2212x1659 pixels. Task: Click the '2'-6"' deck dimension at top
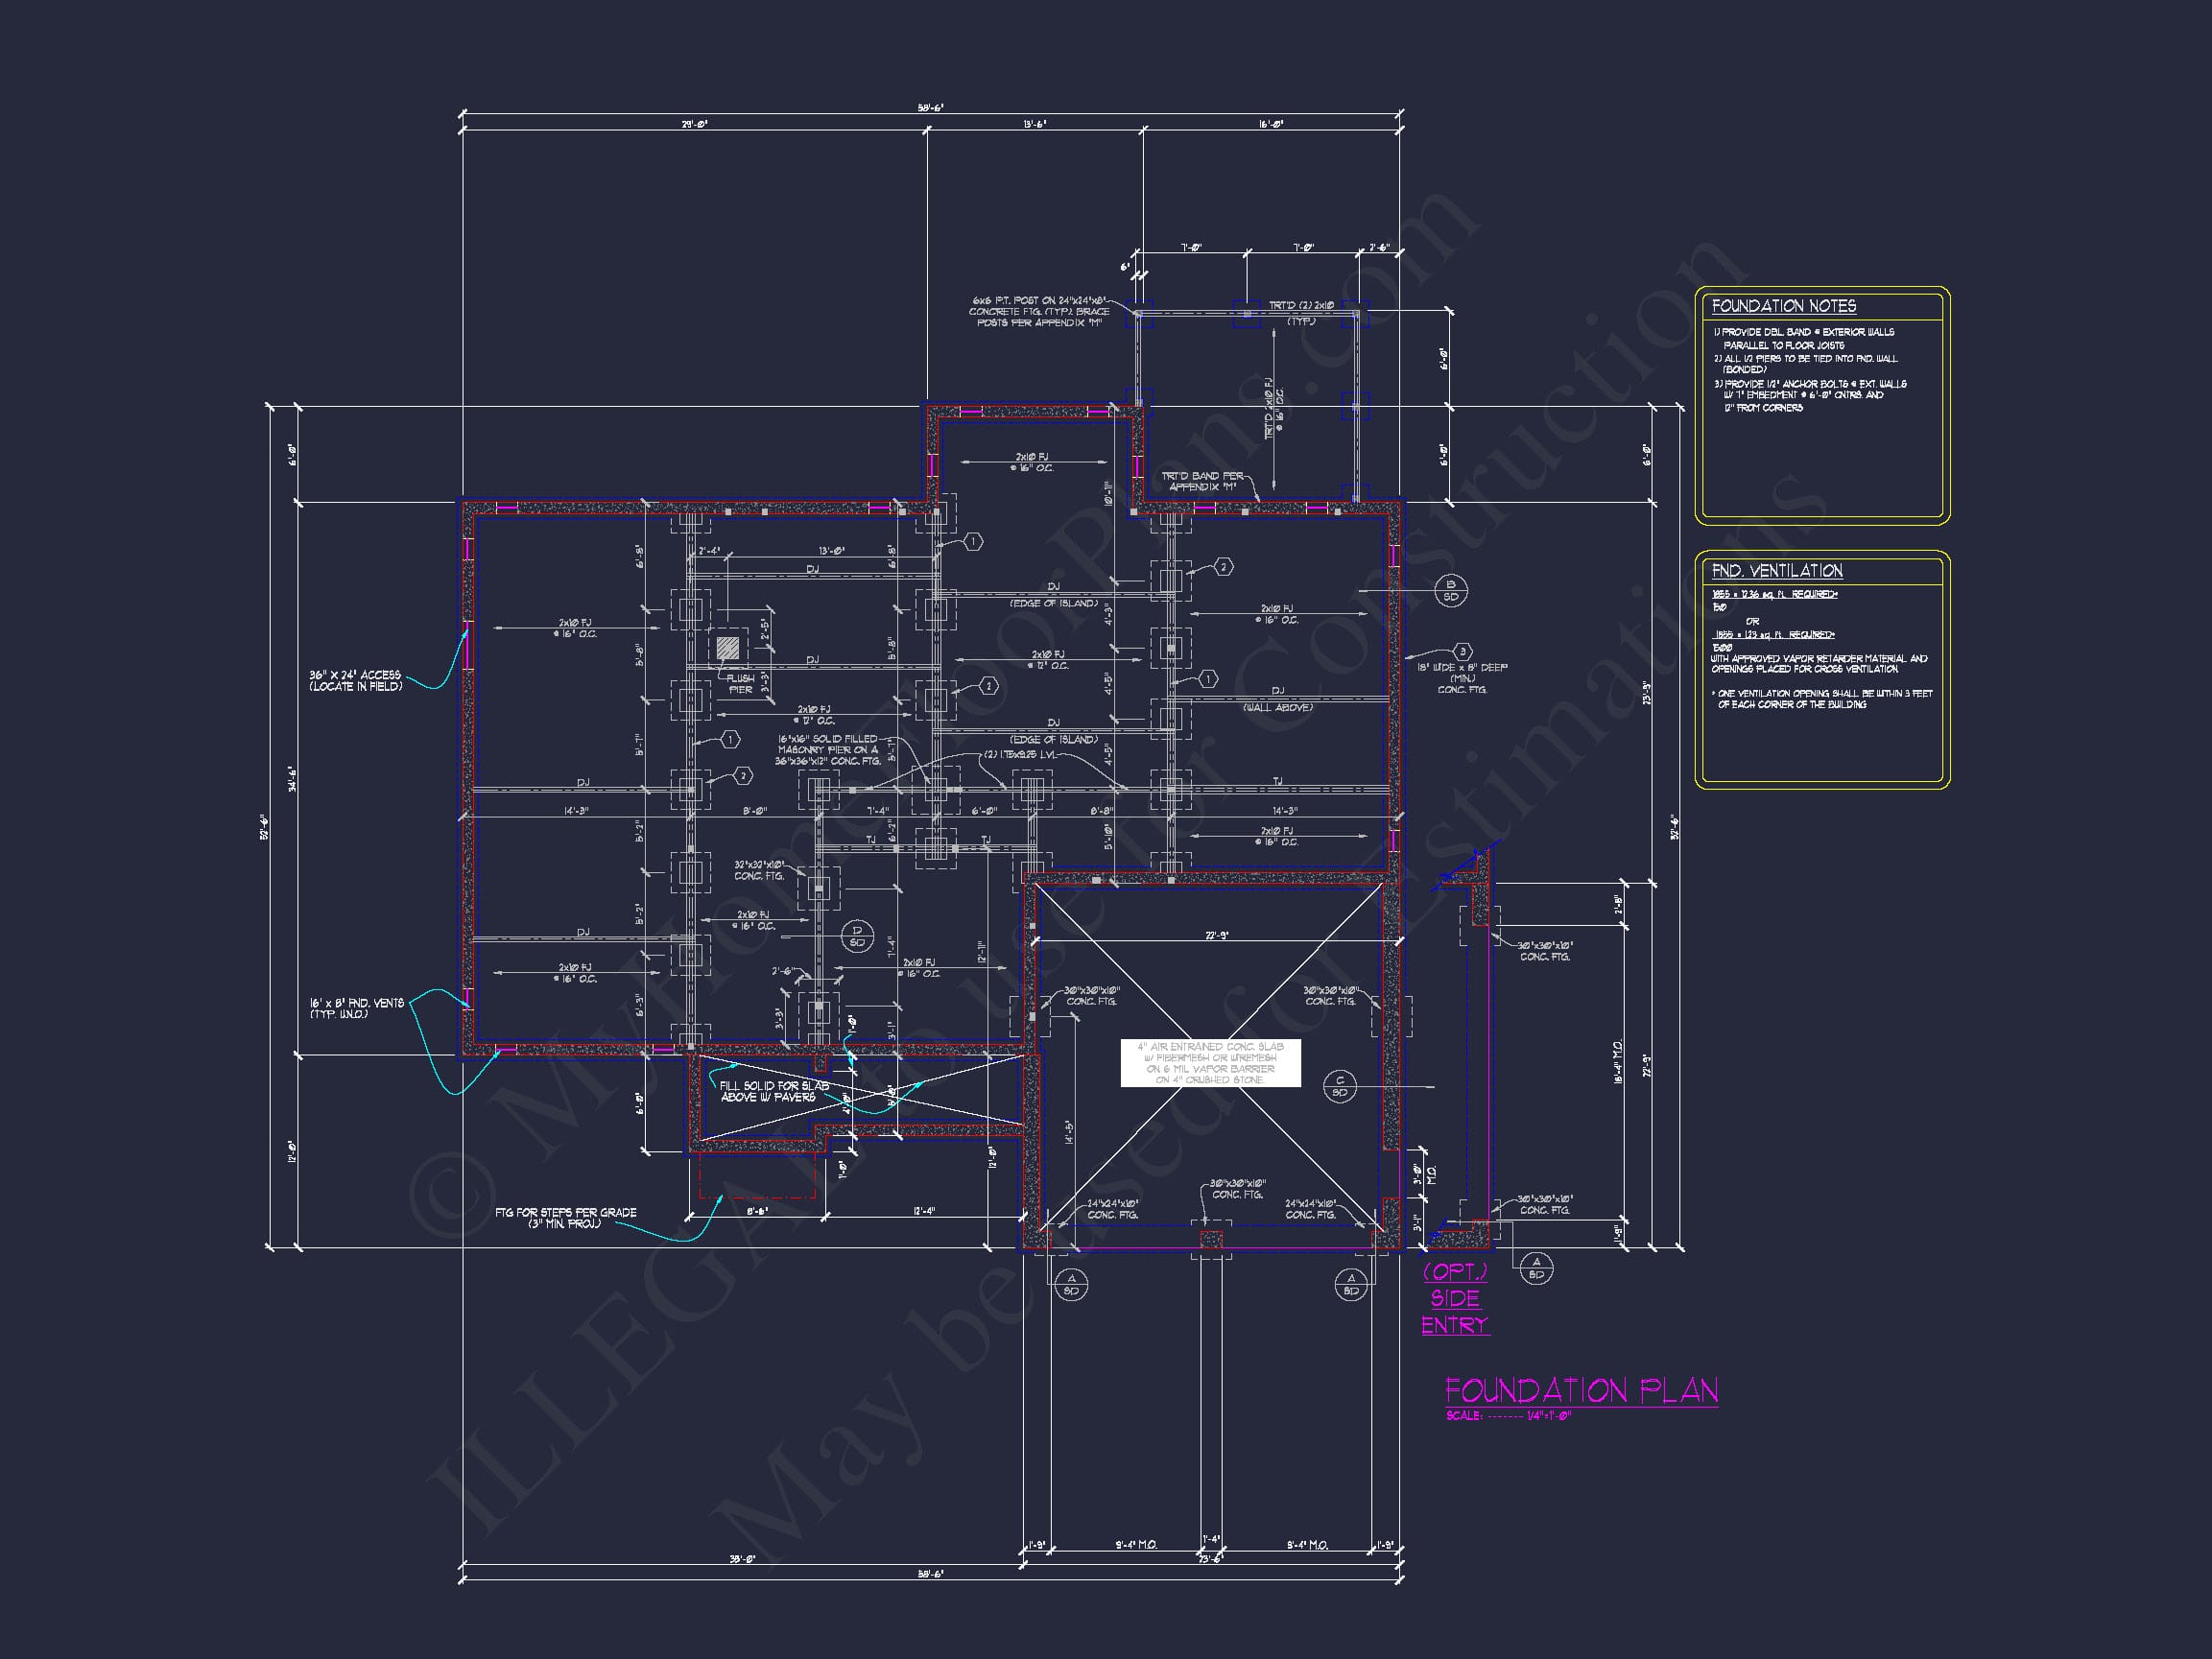(x=1379, y=247)
